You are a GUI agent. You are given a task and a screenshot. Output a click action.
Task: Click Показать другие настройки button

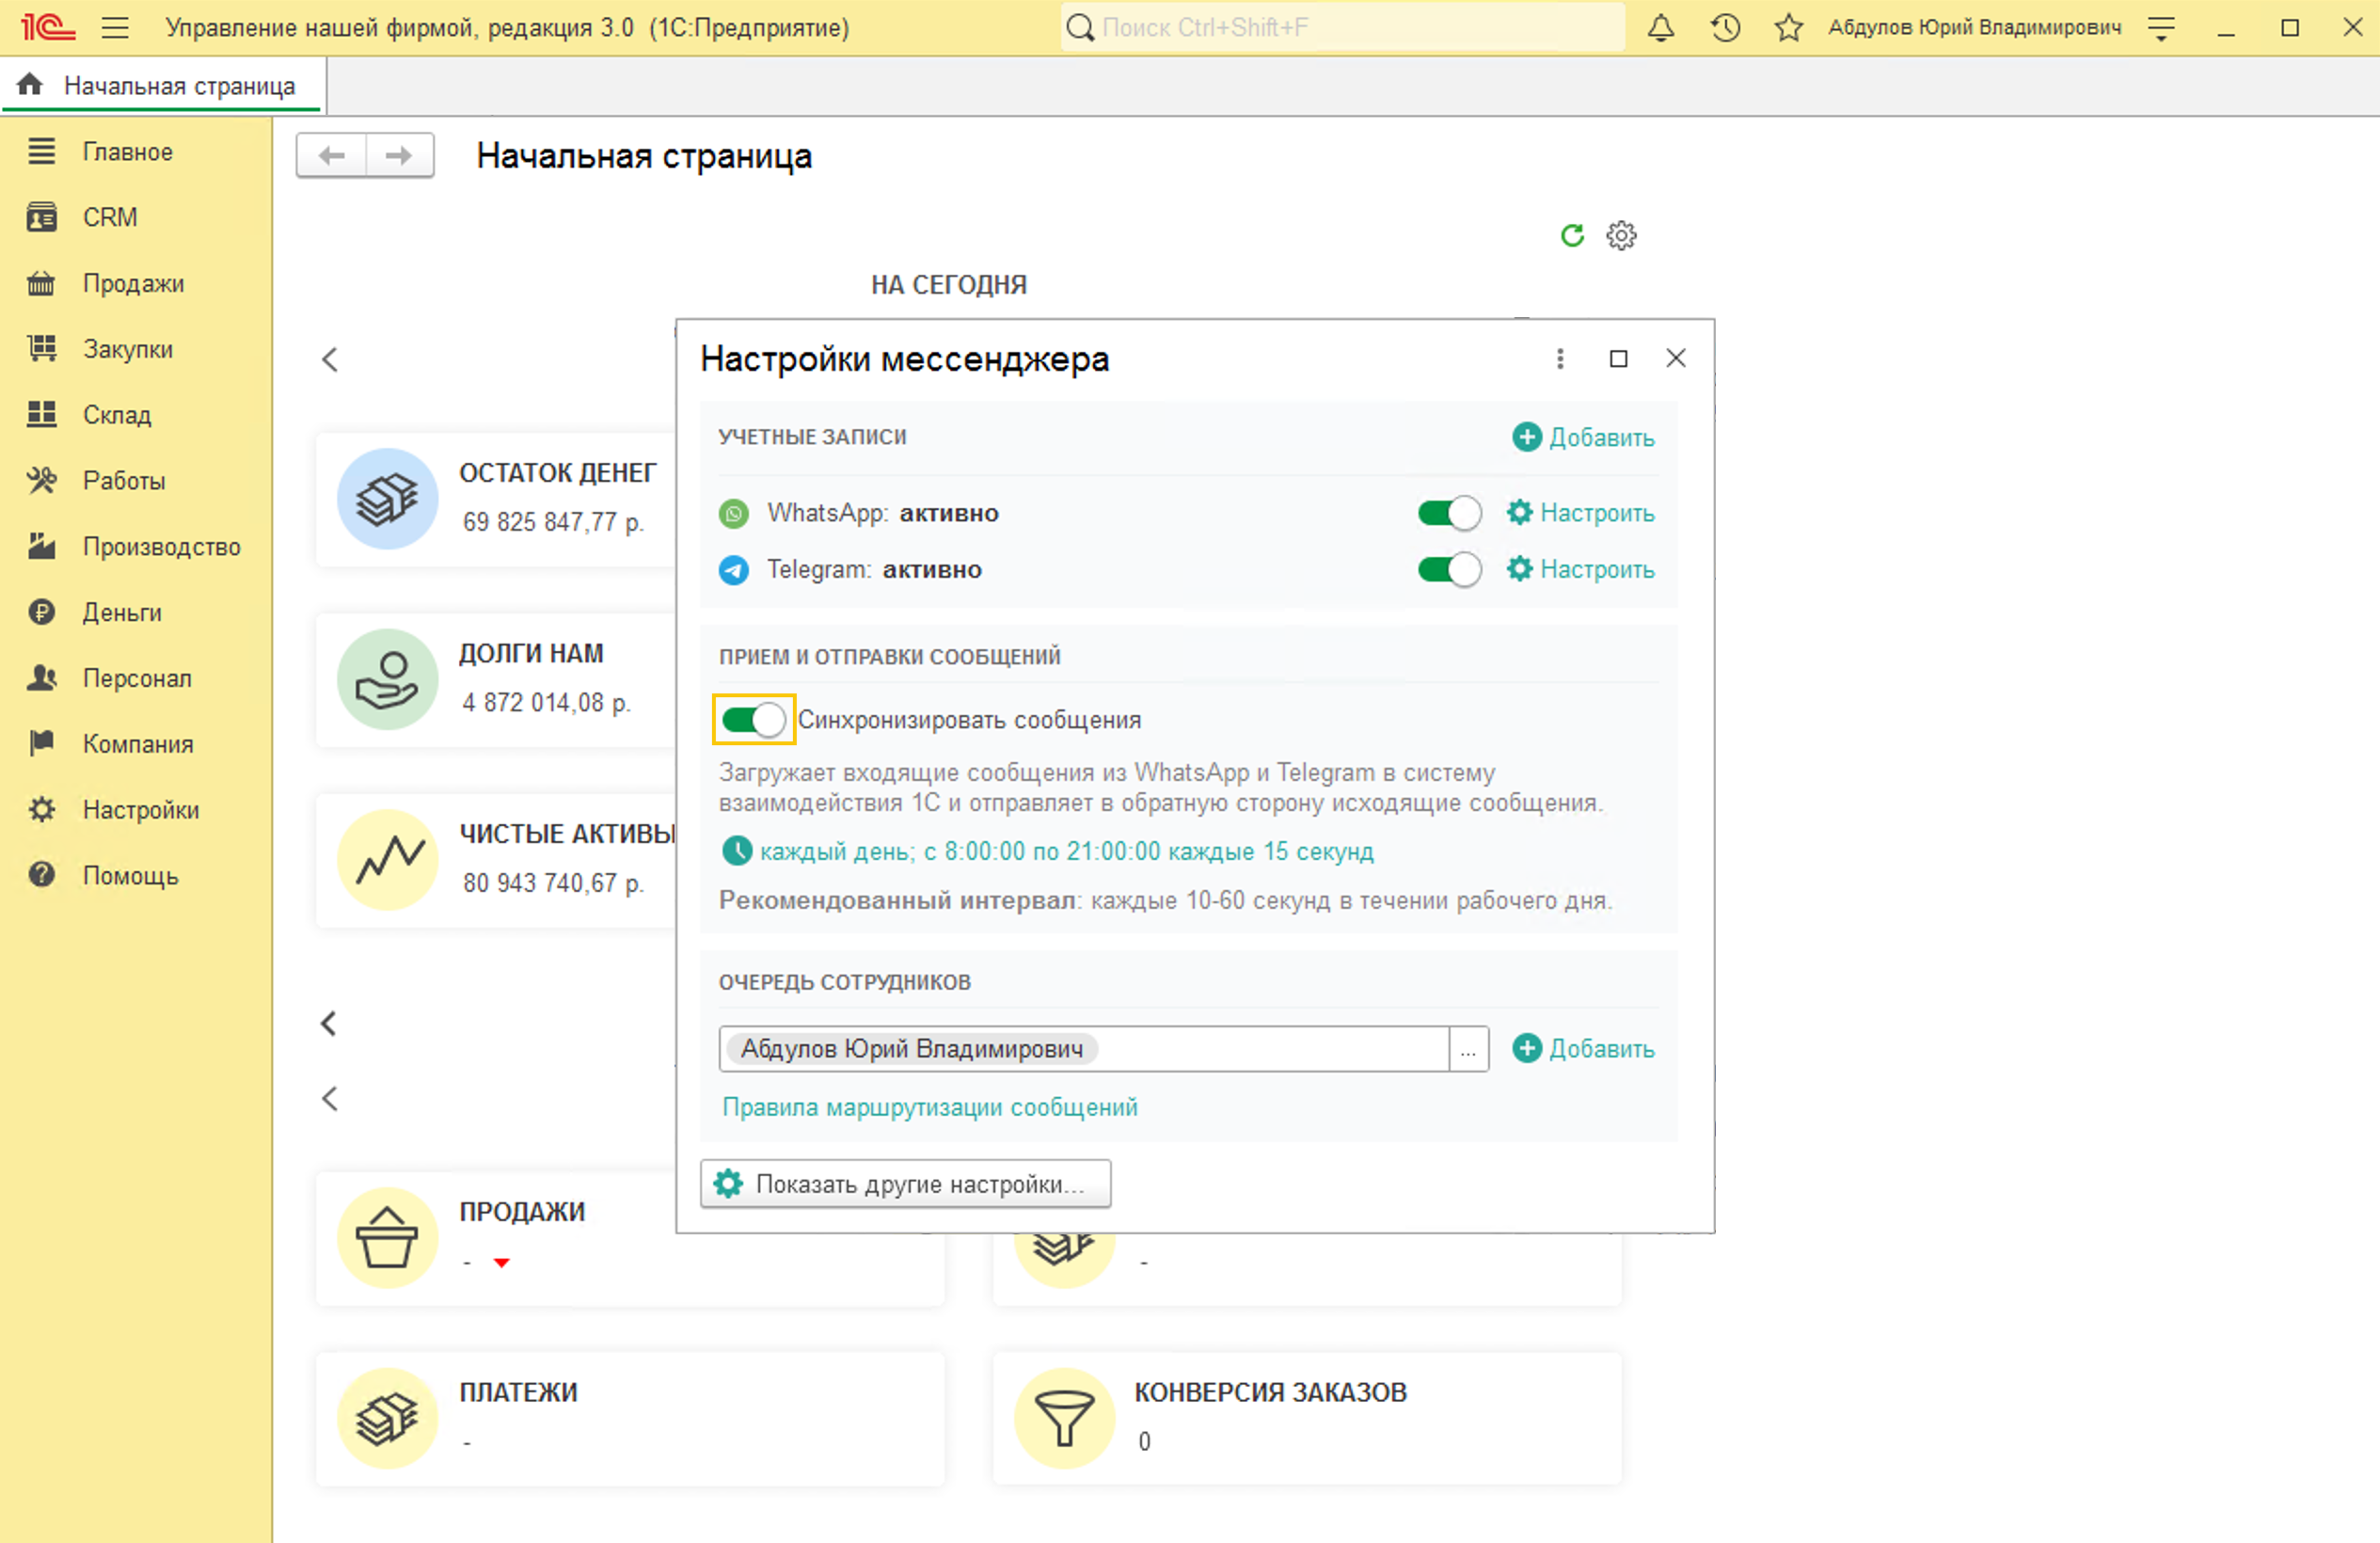[x=905, y=1185]
